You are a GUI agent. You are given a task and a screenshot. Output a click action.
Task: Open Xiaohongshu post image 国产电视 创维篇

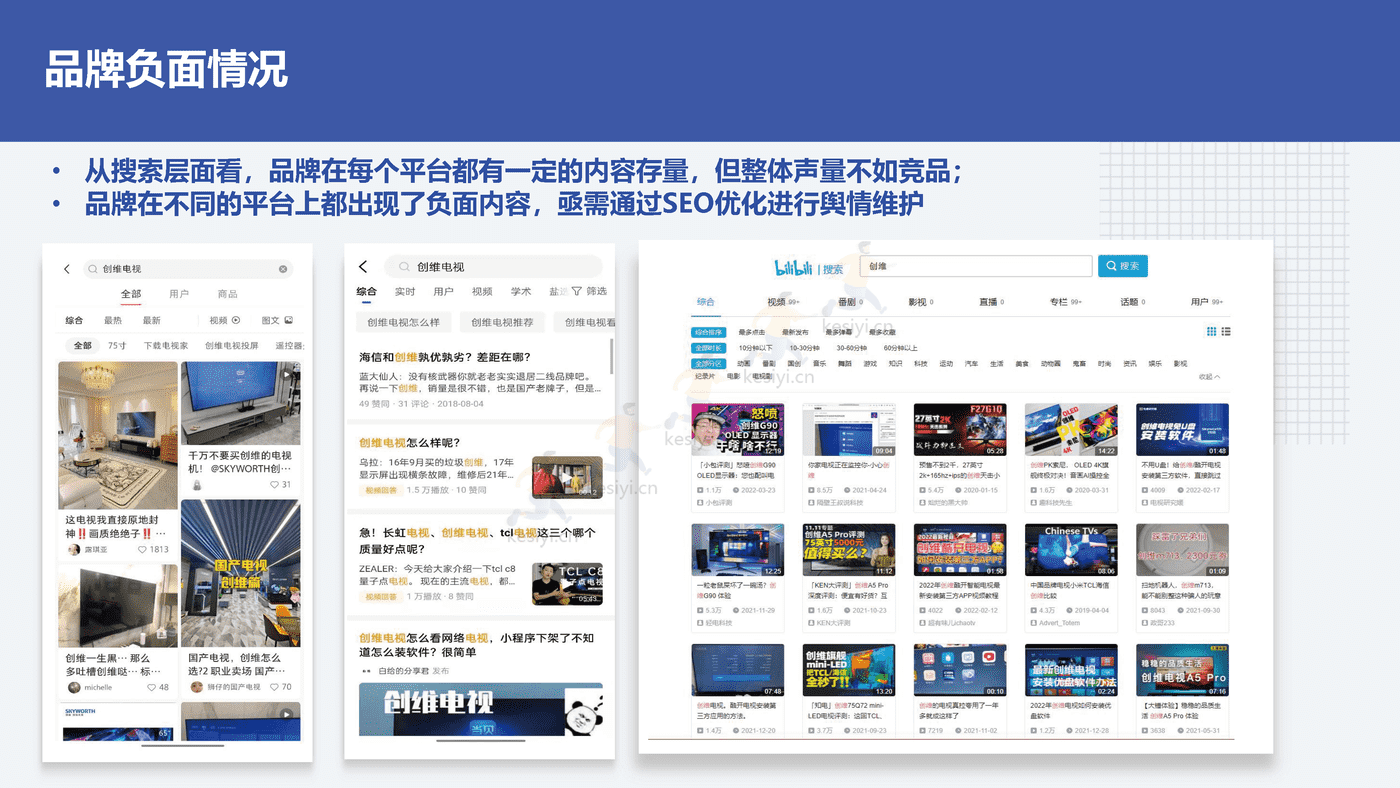(240, 573)
